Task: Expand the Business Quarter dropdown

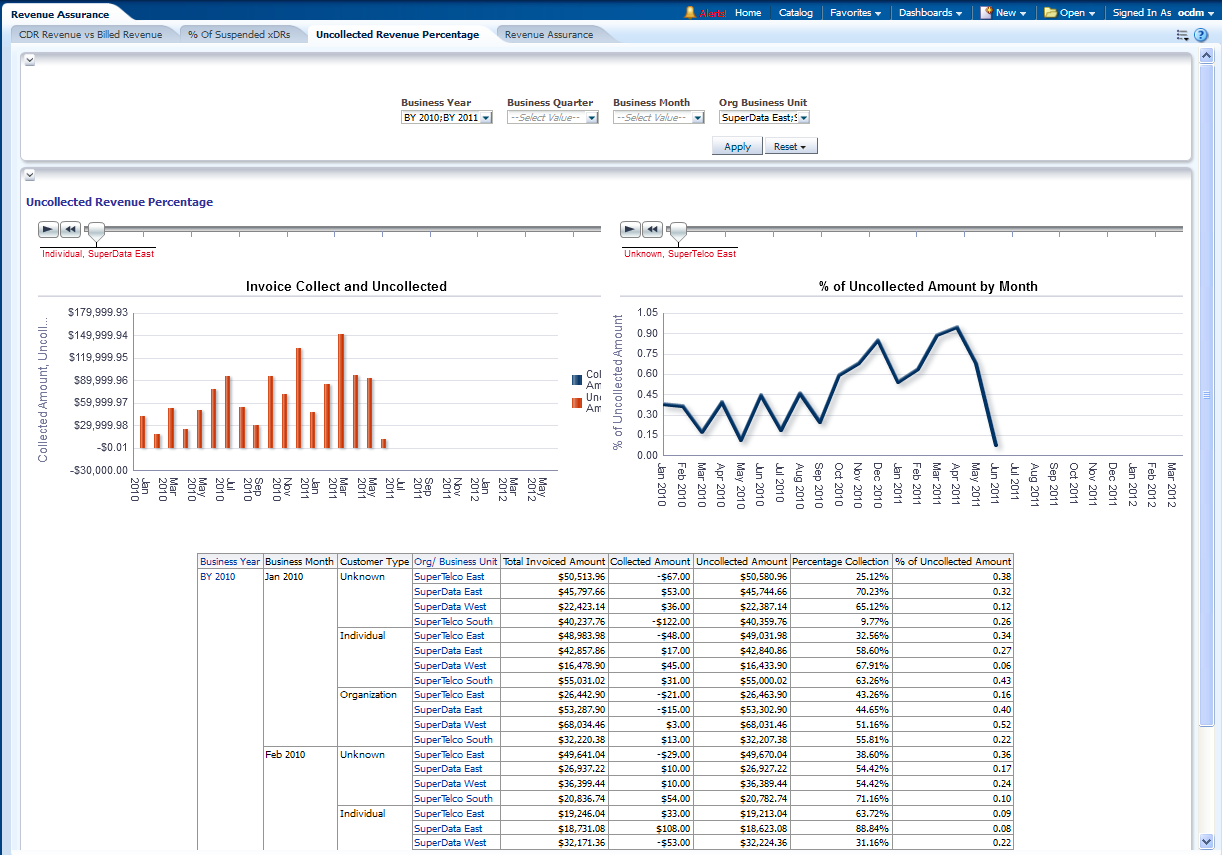Action: pyautogui.click(x=592, y=118)
